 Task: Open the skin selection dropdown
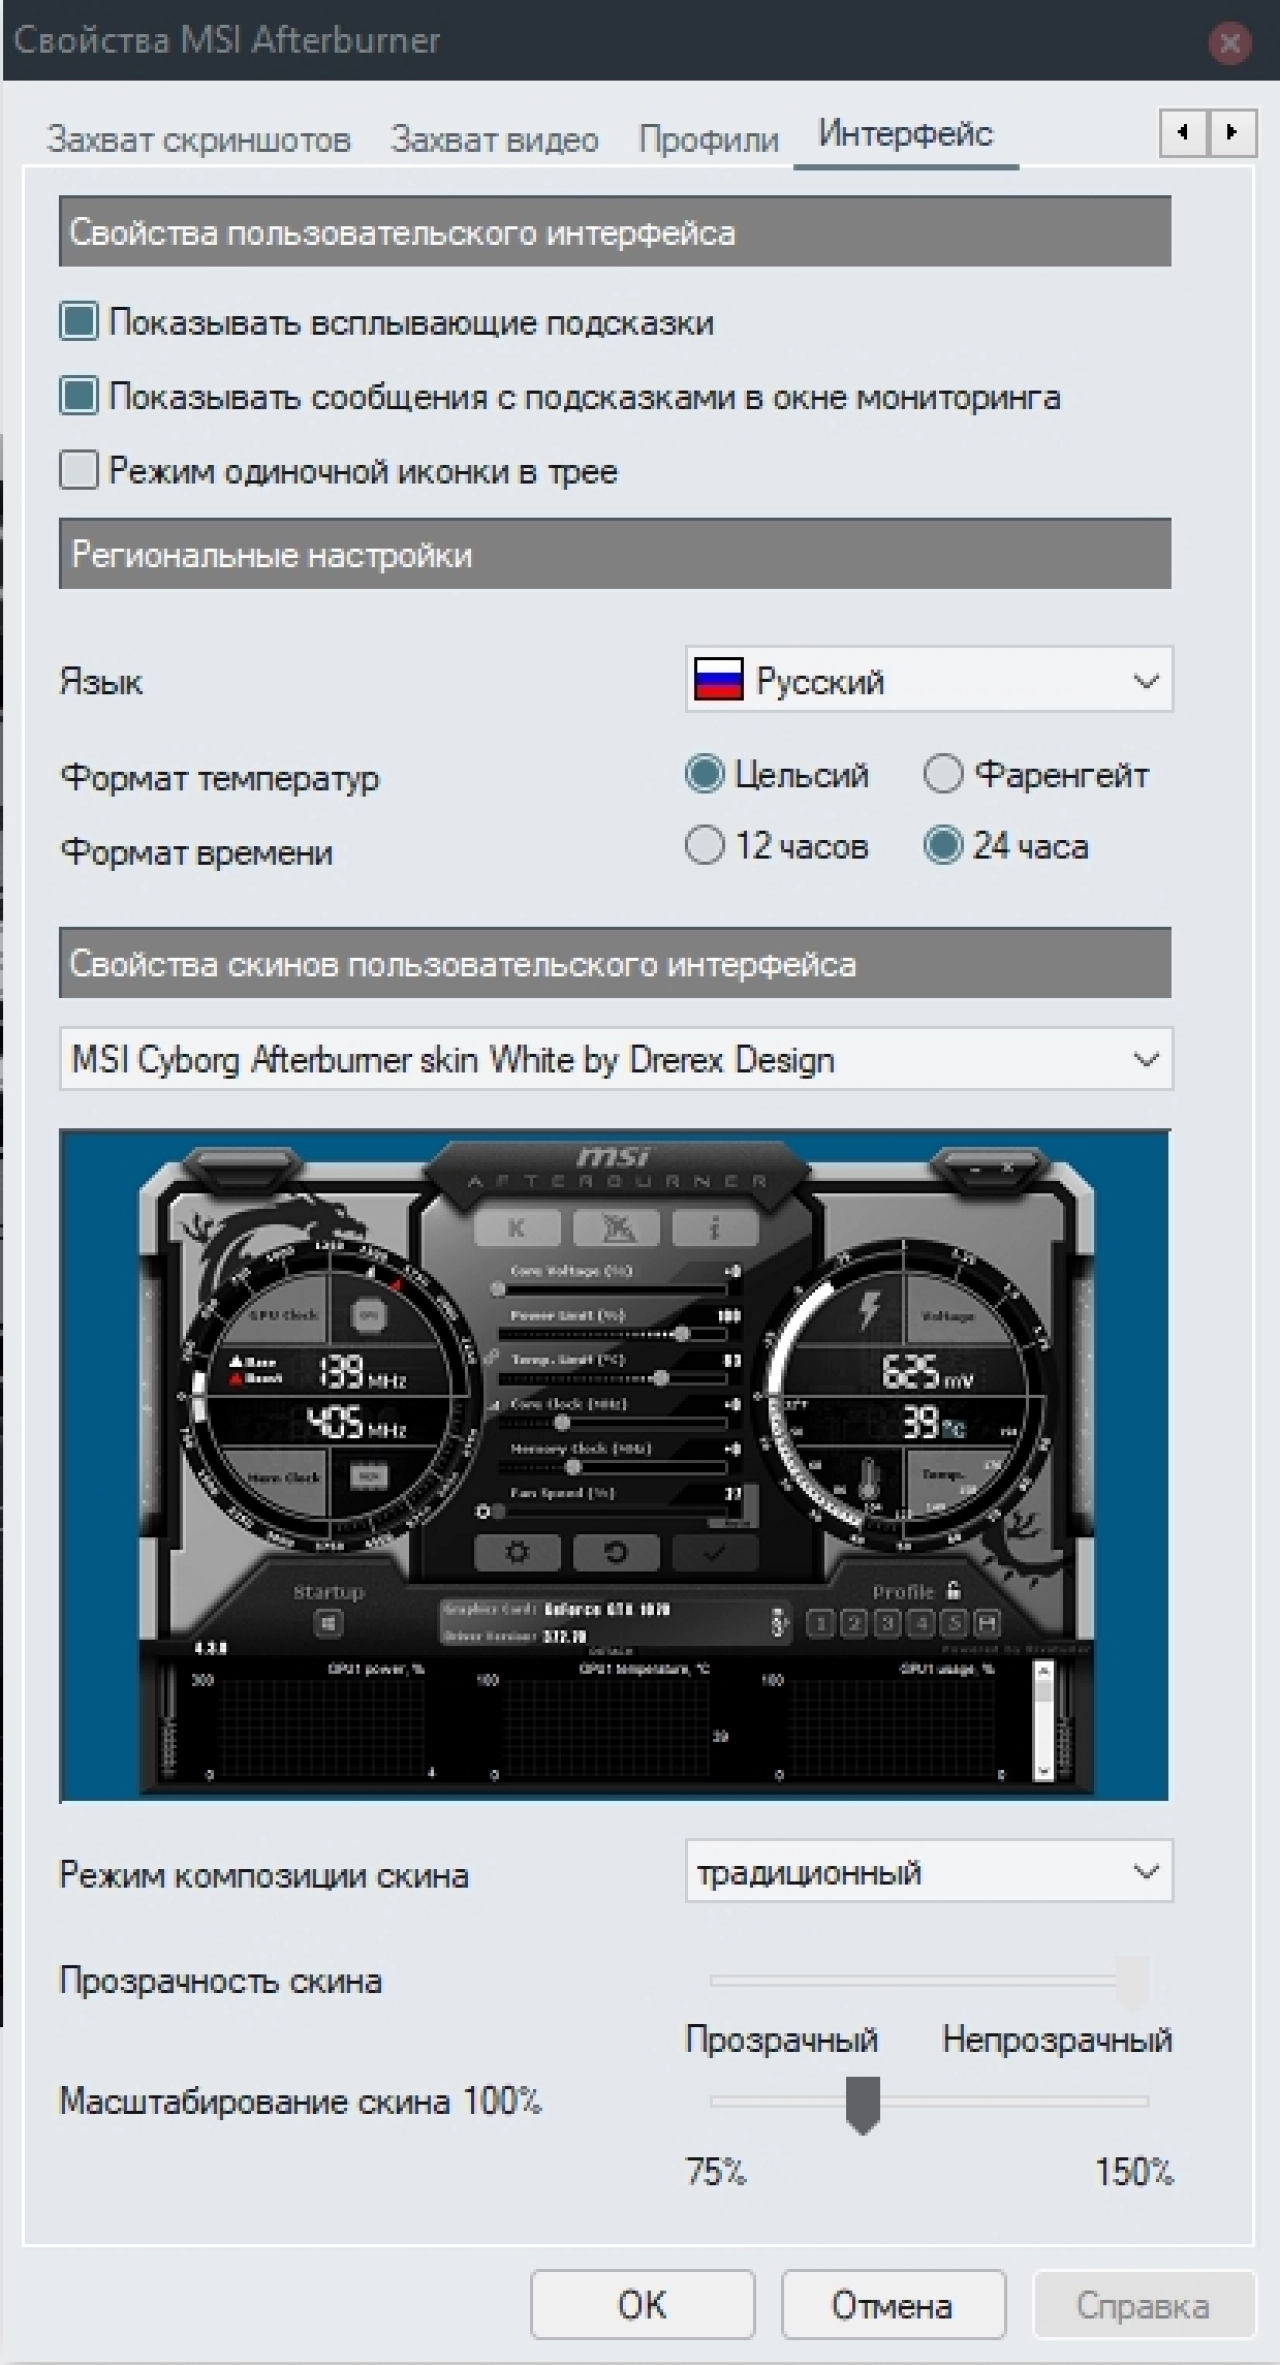pos(616,1059)
